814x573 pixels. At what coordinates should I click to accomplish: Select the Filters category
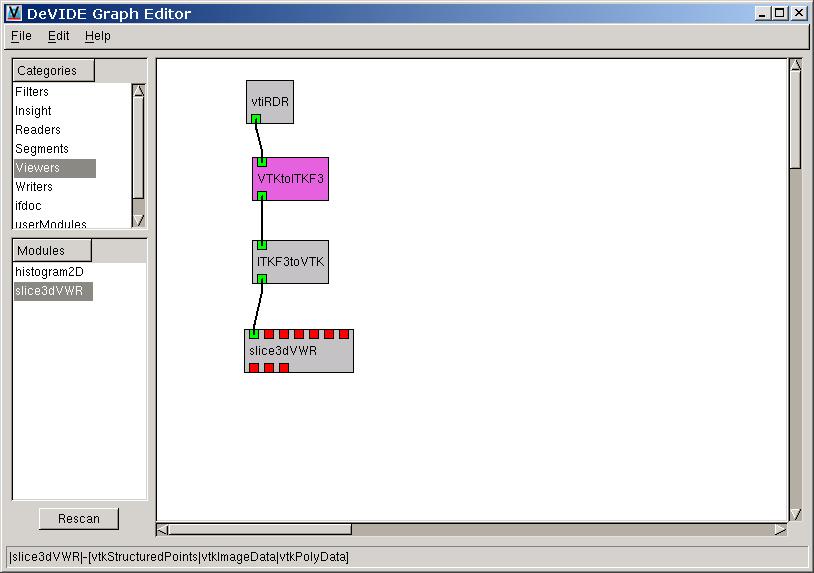tap(32, 92)
